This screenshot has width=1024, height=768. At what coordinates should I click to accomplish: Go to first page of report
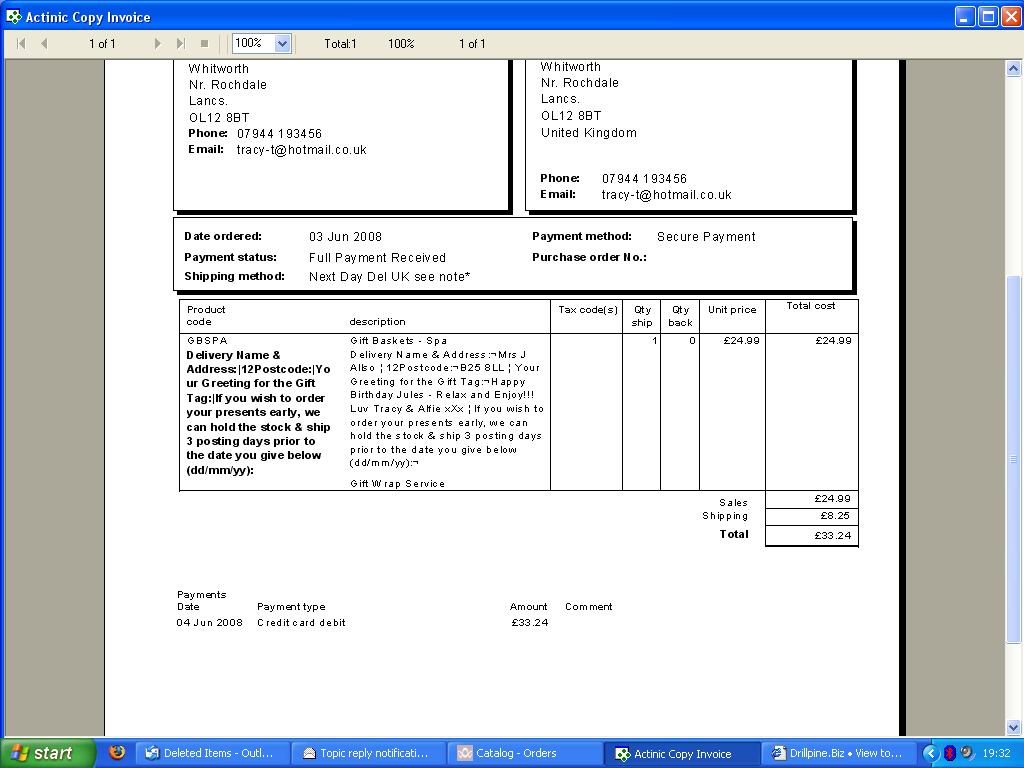pos(21,44)
